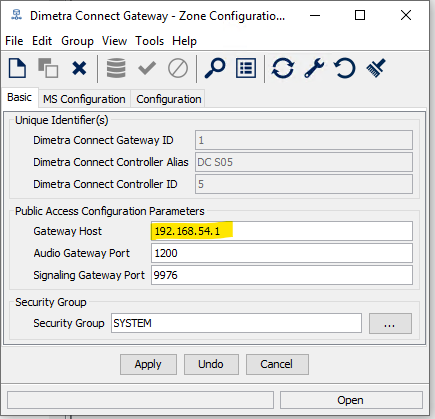The height and width of the screenshot is (419, 435).
Task: Click the list view toolbar icon
Action: (x=246, y=68)
